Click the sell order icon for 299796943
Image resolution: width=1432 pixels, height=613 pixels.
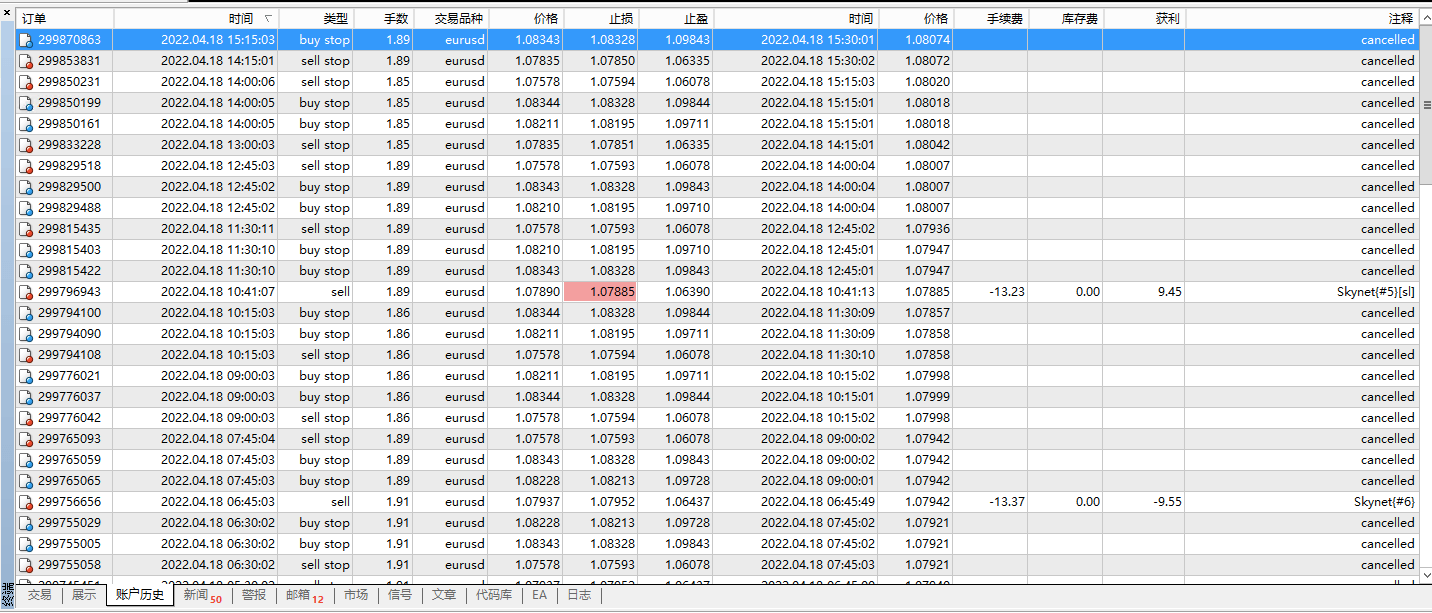26,292
